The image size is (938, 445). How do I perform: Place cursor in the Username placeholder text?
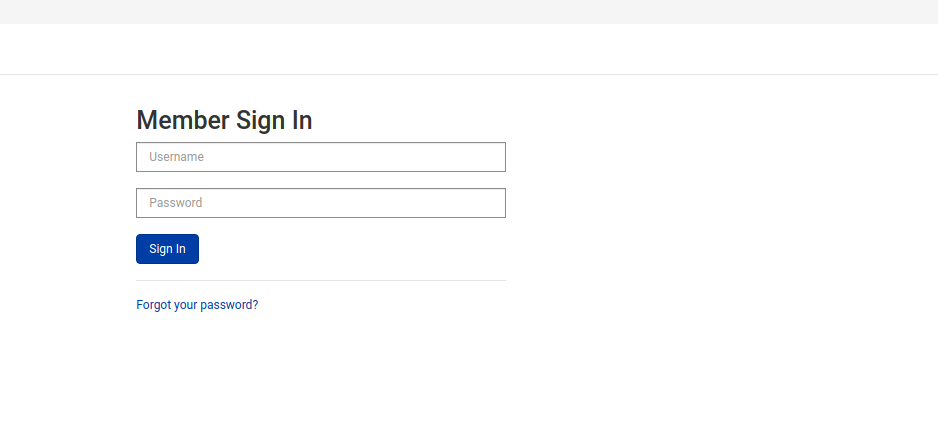click(x=177, y=157)
